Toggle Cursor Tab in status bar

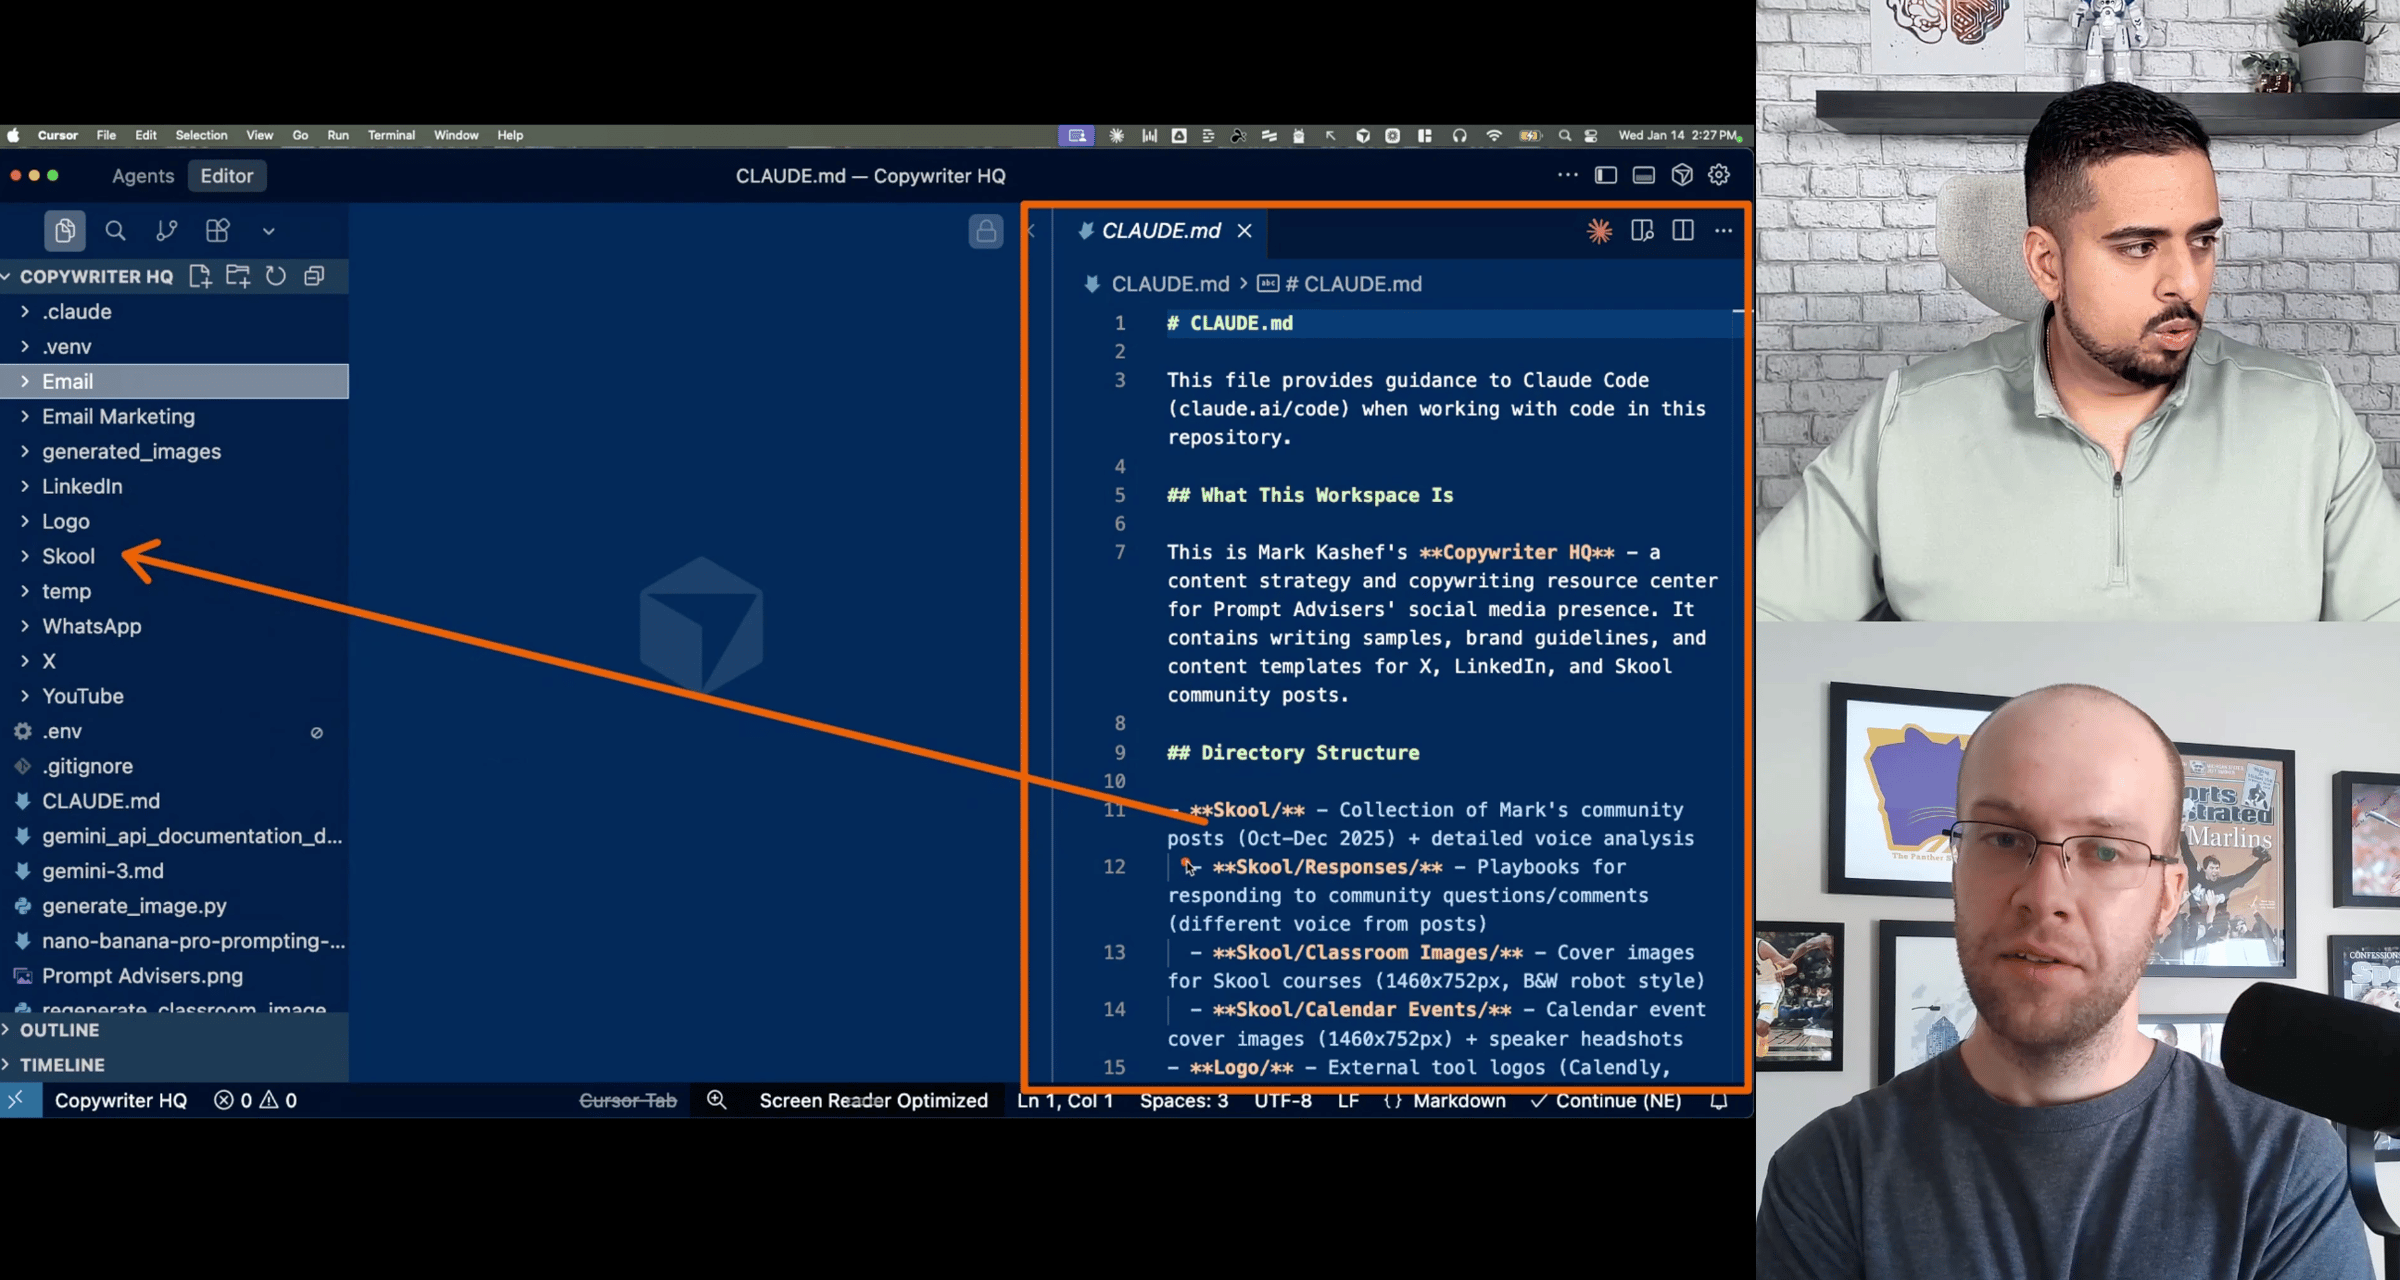point(628,1100)
